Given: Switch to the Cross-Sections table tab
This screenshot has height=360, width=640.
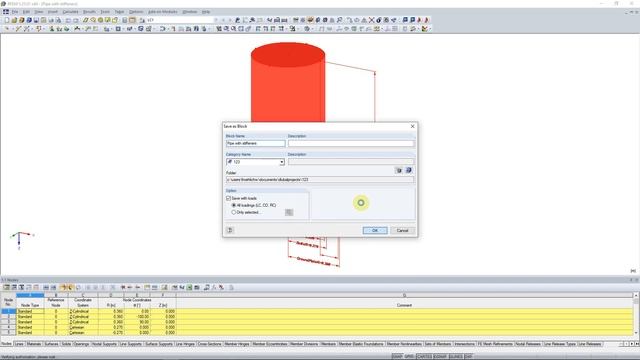Looking at the screenshot, I should coord(209,344).
